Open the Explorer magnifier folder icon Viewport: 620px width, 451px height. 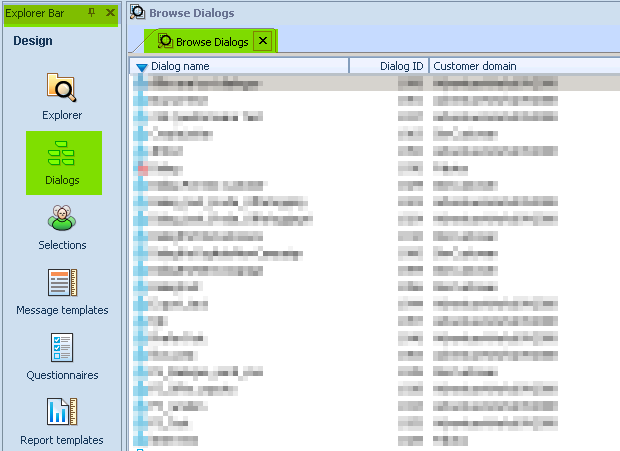62,87
